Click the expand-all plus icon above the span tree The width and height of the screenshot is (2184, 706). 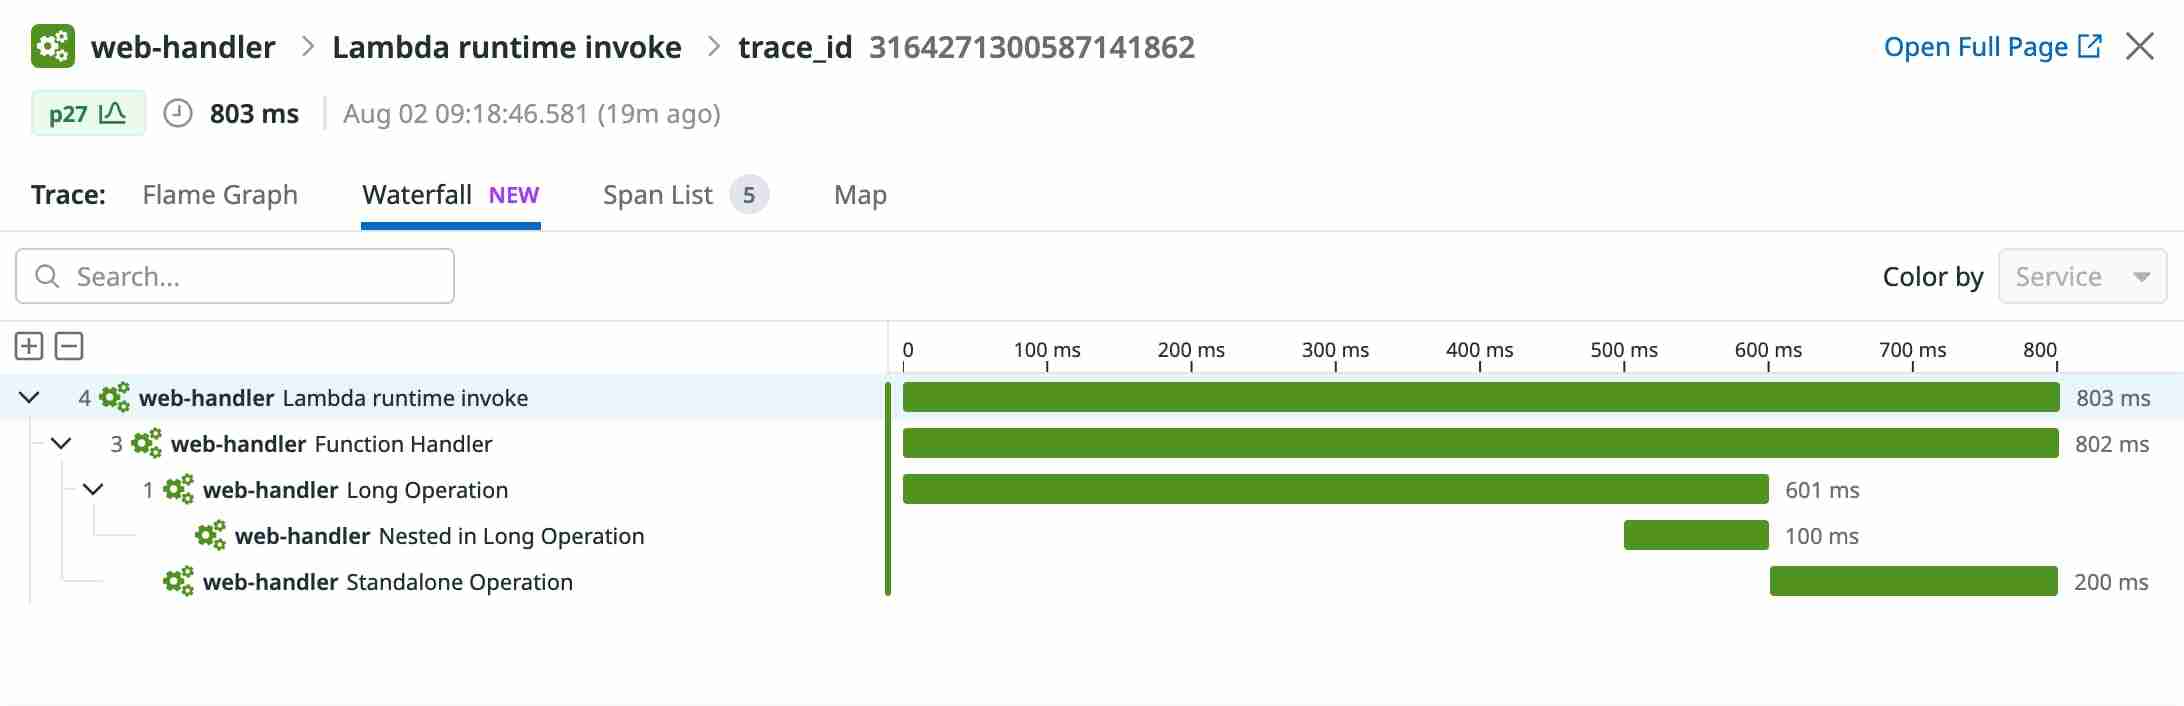[x=28, y=346]
